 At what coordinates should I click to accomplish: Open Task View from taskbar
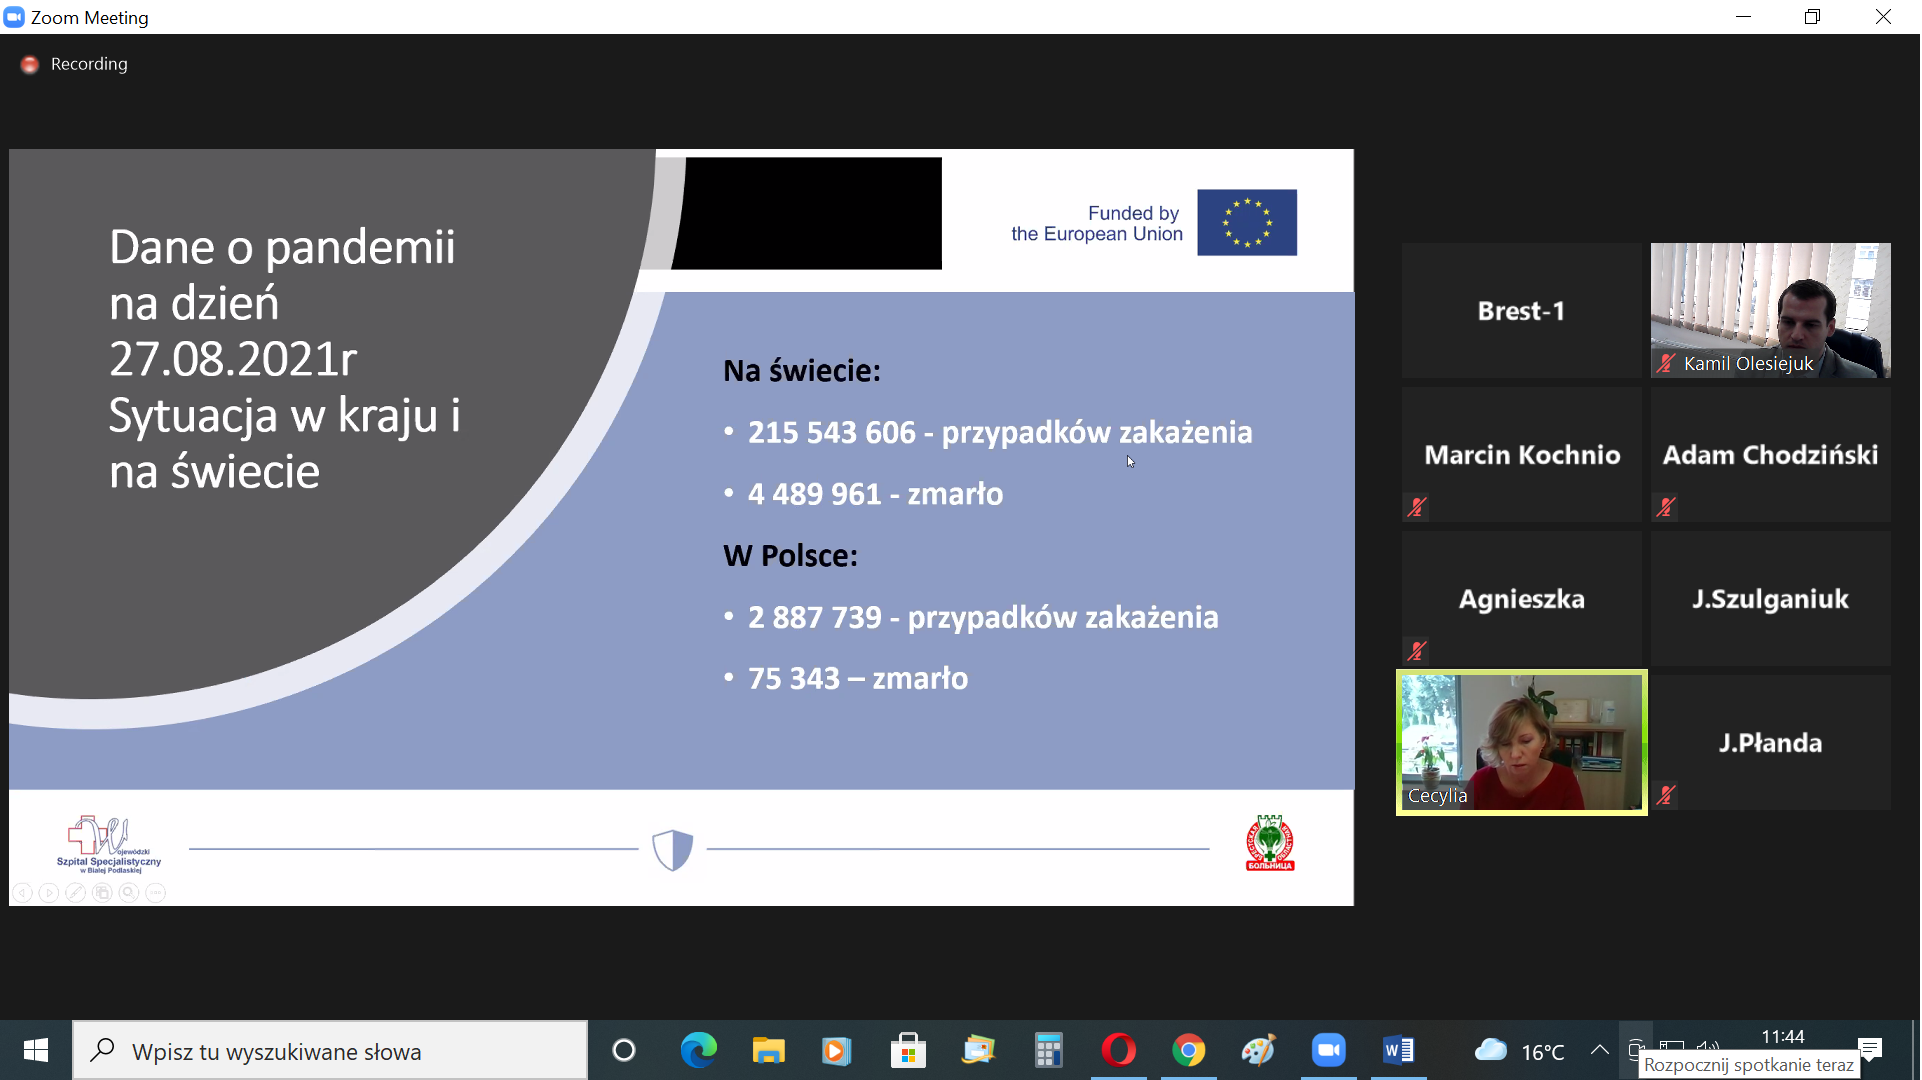[624, 1050]
